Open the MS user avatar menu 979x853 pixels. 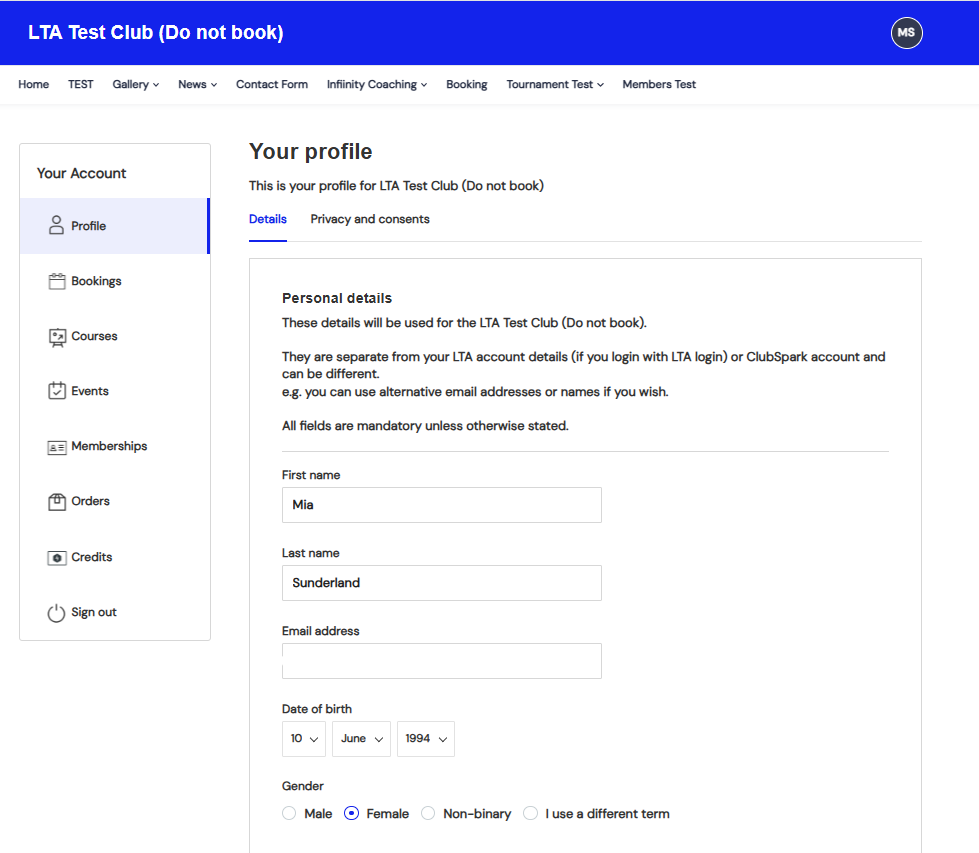pos(906,33)
